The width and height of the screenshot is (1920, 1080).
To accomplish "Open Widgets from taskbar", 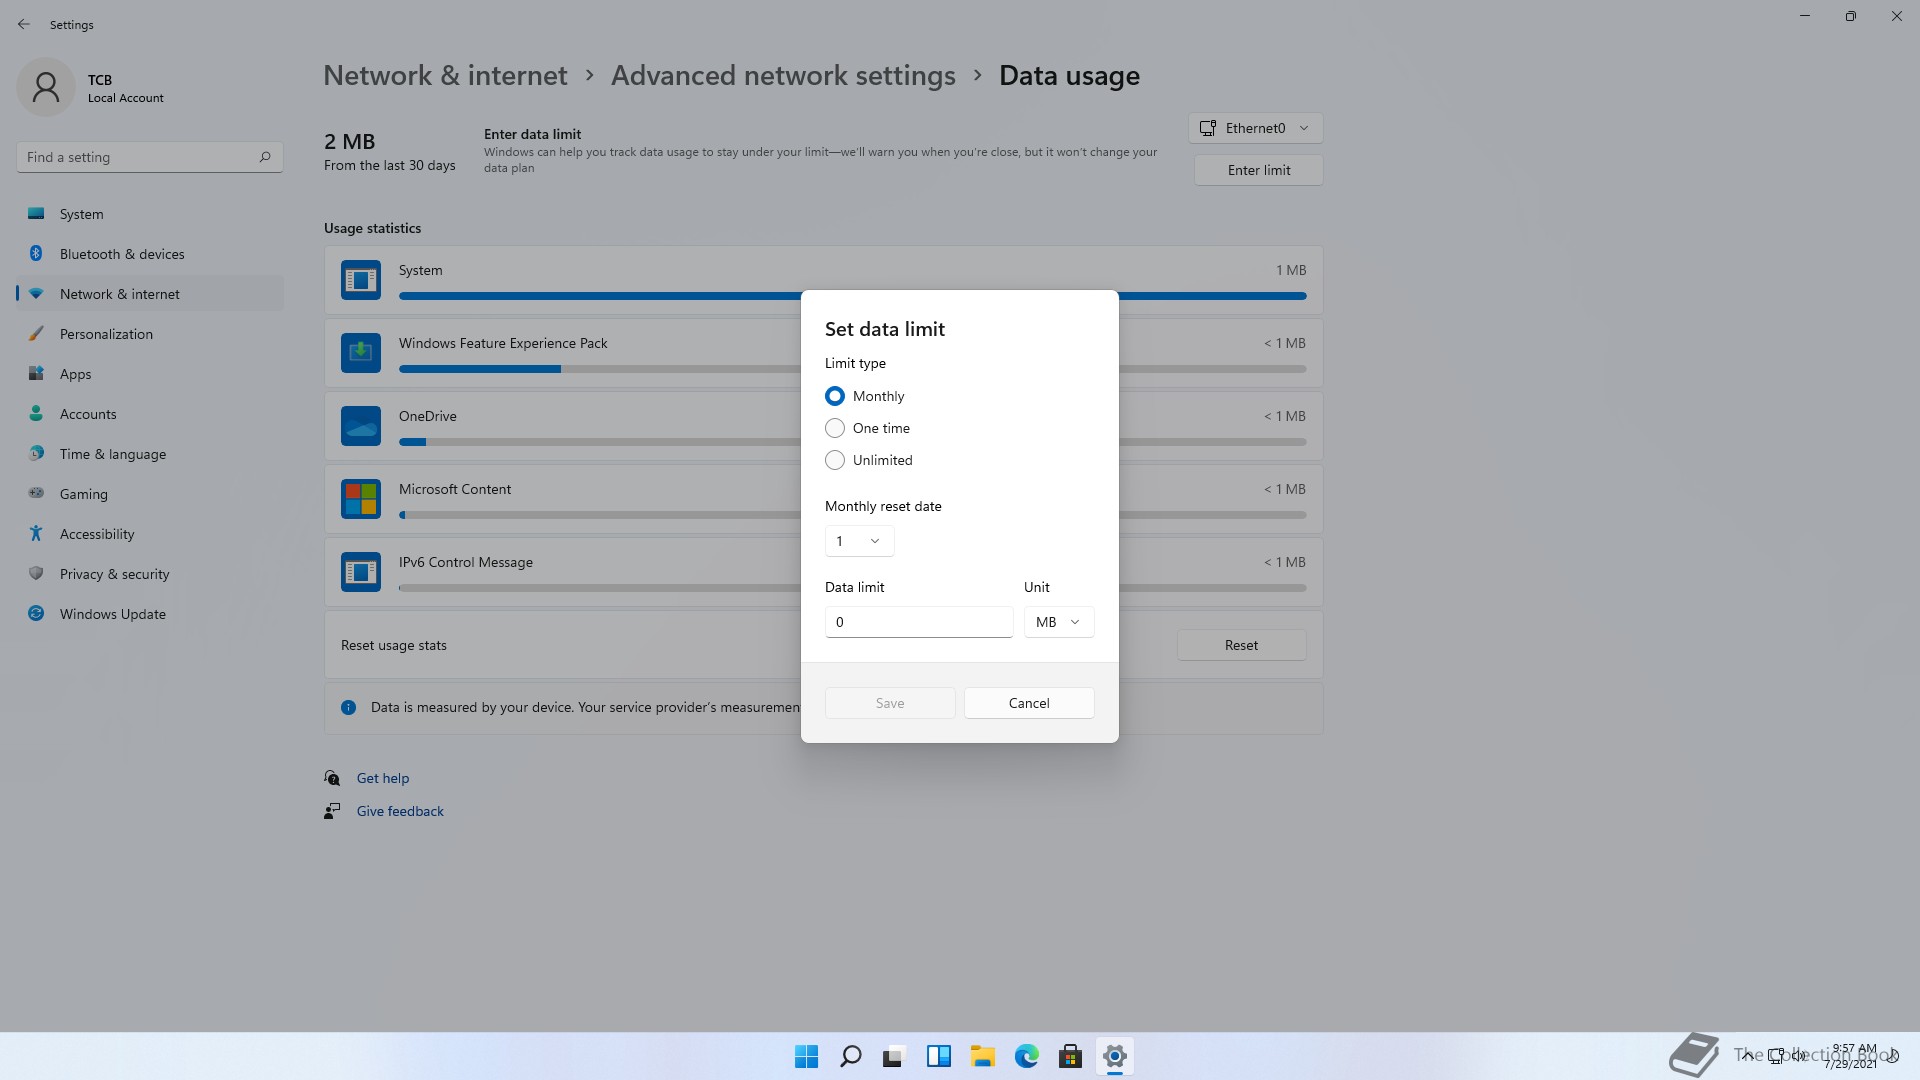I will (x=939, y=1056).
